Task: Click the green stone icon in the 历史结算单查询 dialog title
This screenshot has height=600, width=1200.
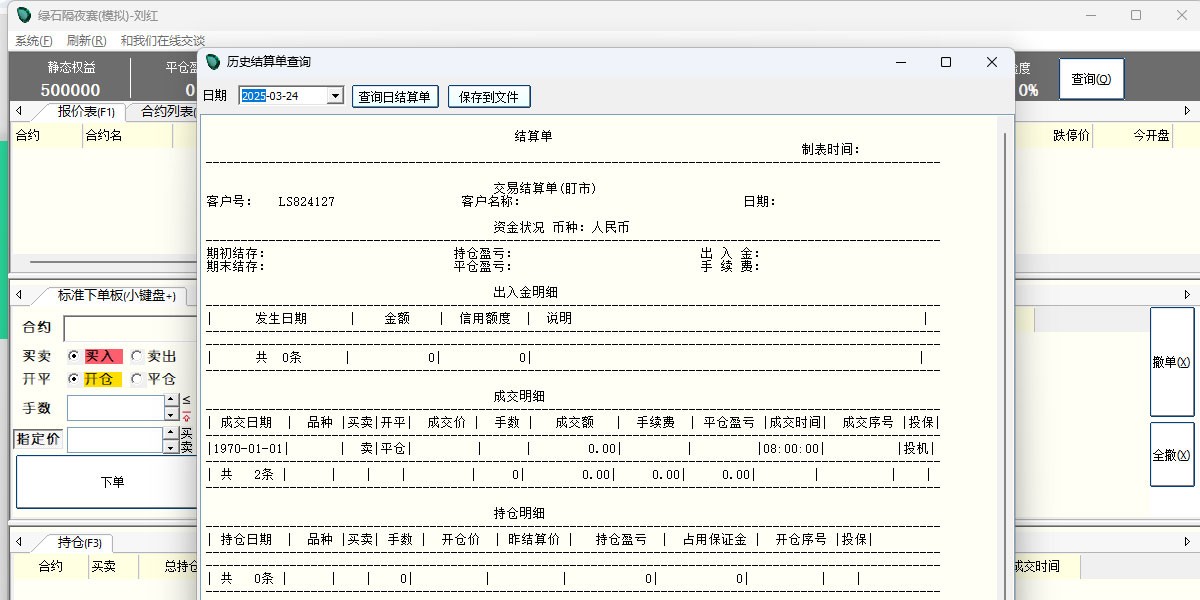Action: (212, 62)
